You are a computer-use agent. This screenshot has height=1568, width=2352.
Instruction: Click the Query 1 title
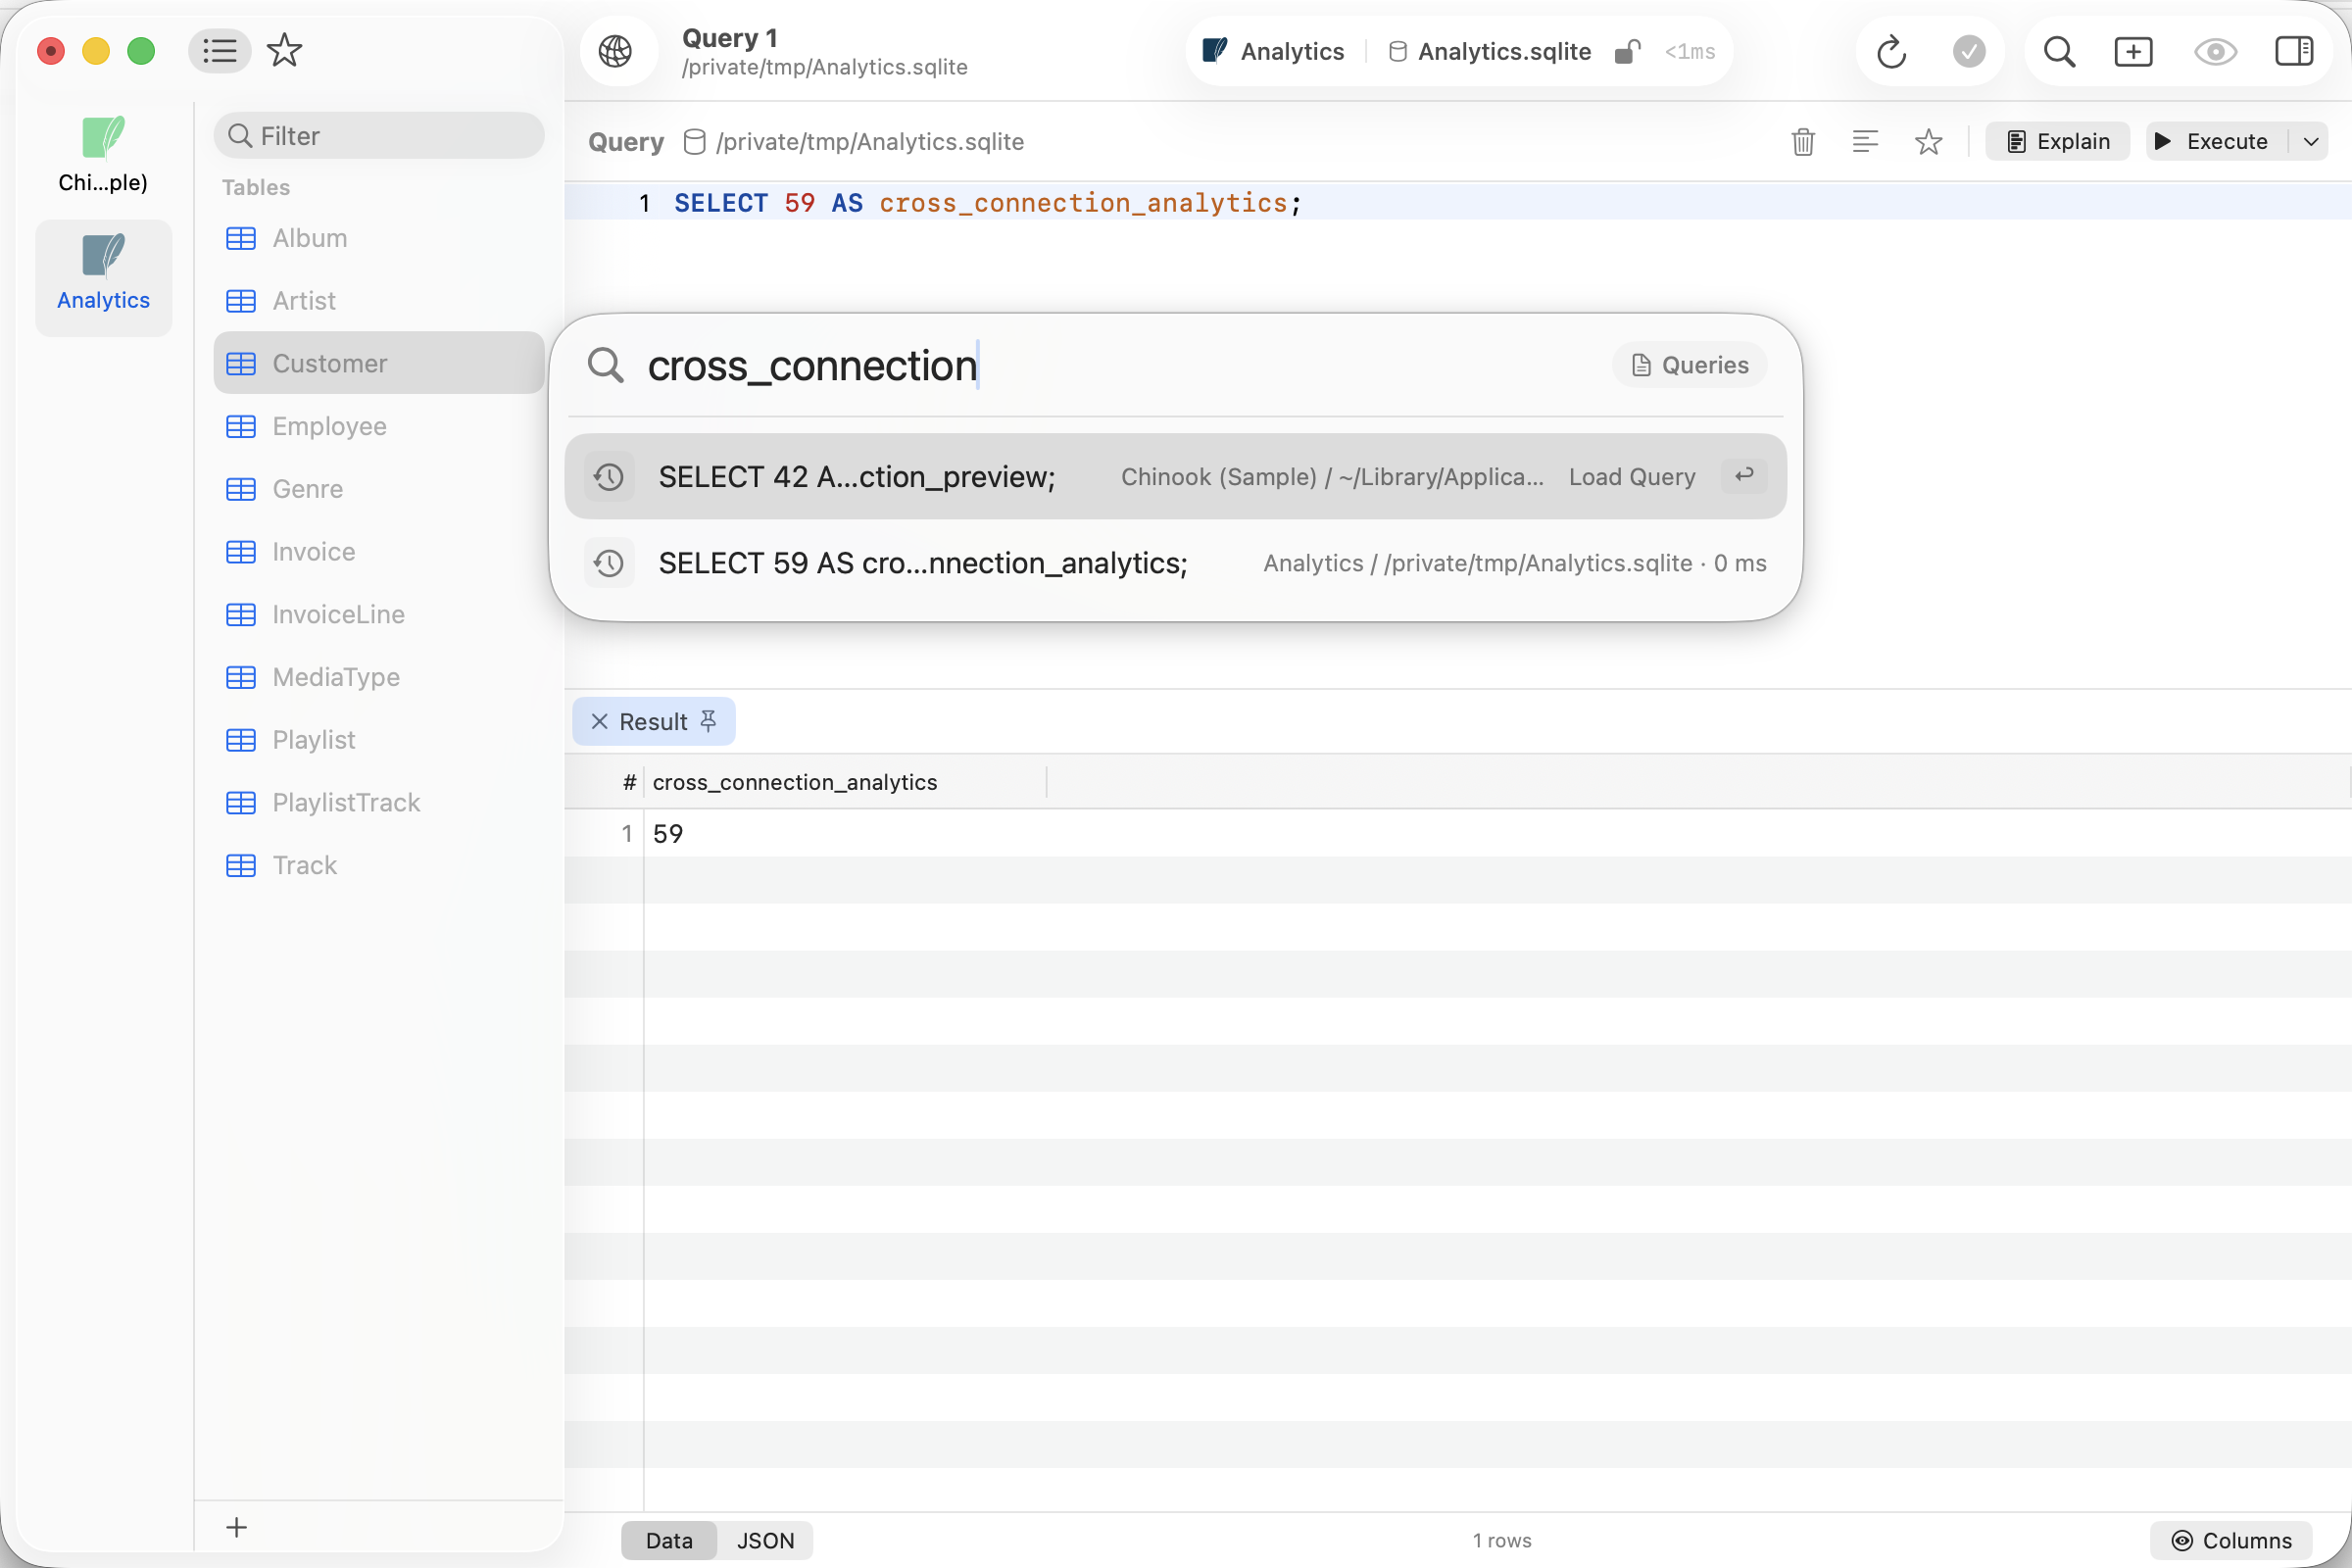730,38
